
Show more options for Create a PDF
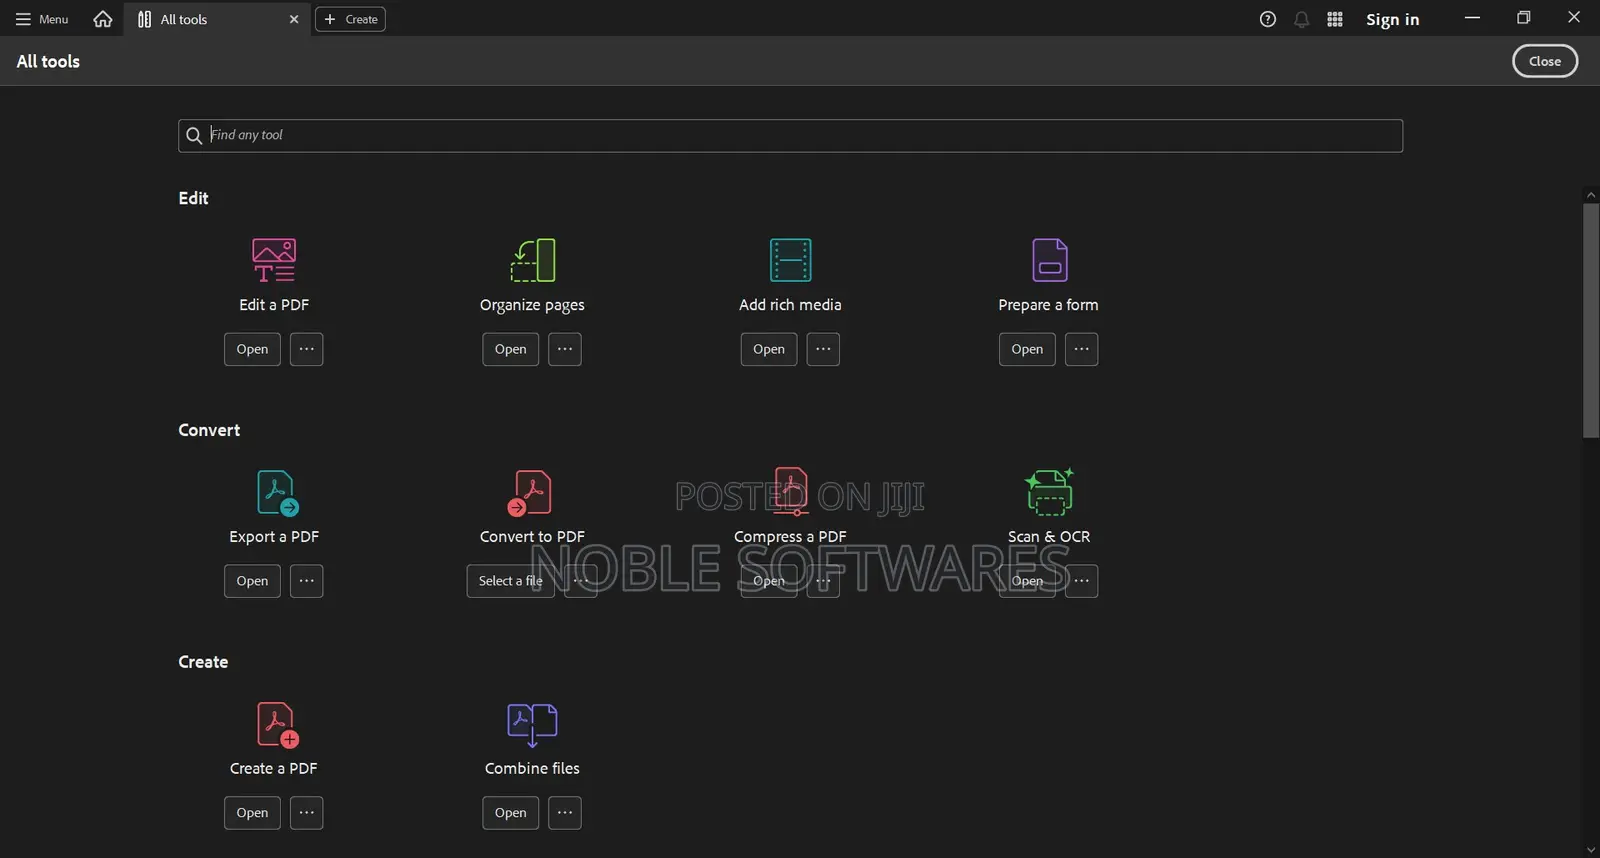(307, 813)
